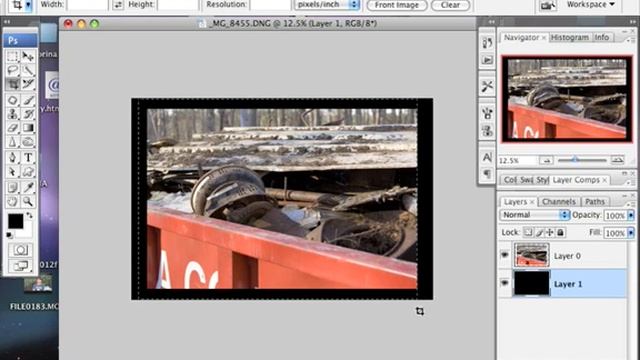
Task: Toggle lock image pixels
Action: tap(539, 232)
